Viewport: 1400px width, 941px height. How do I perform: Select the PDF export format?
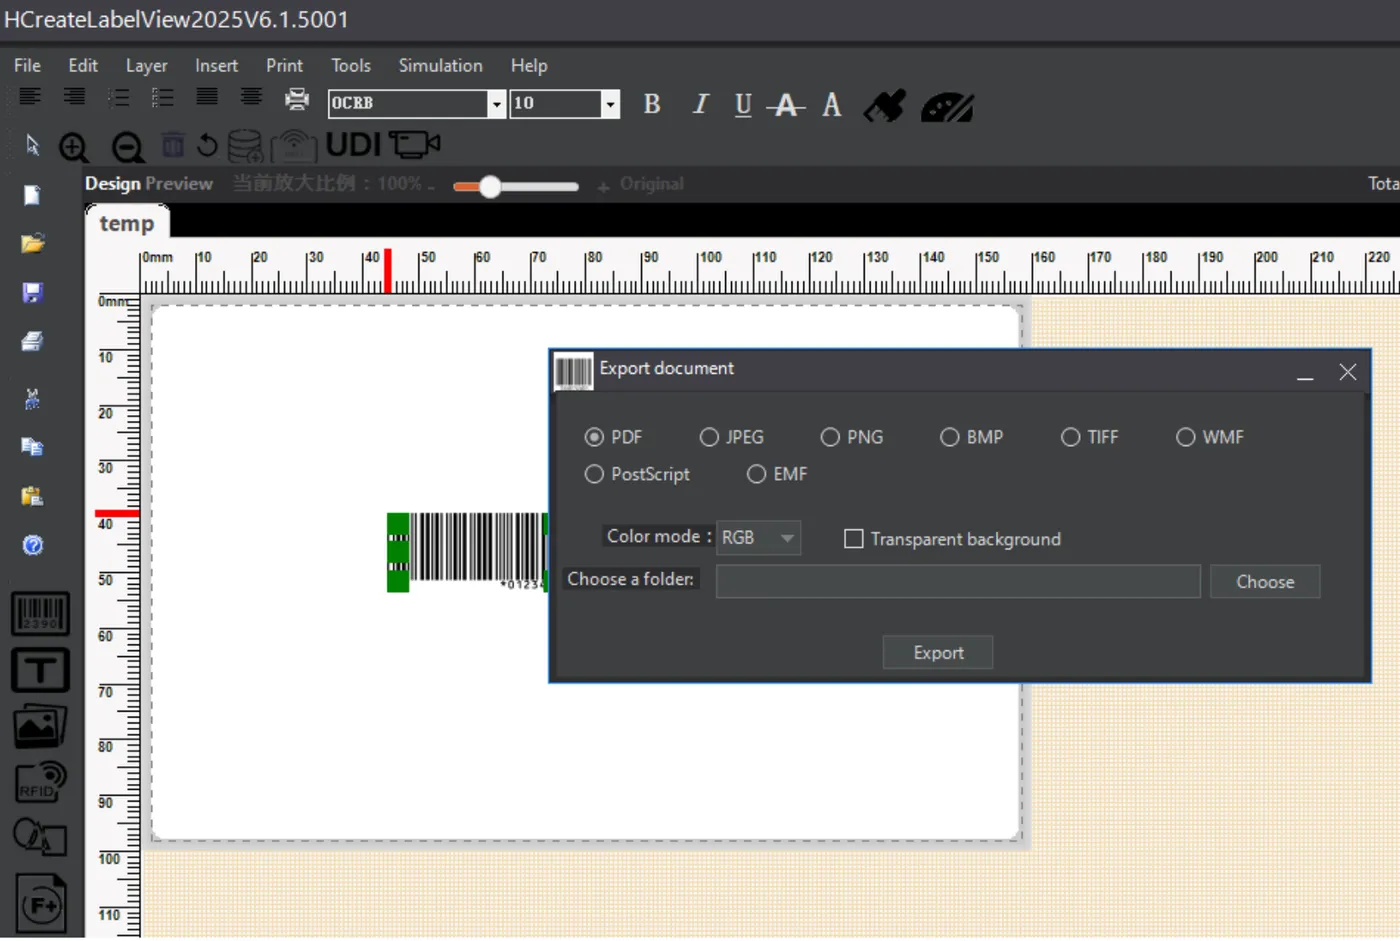[595, 437]
